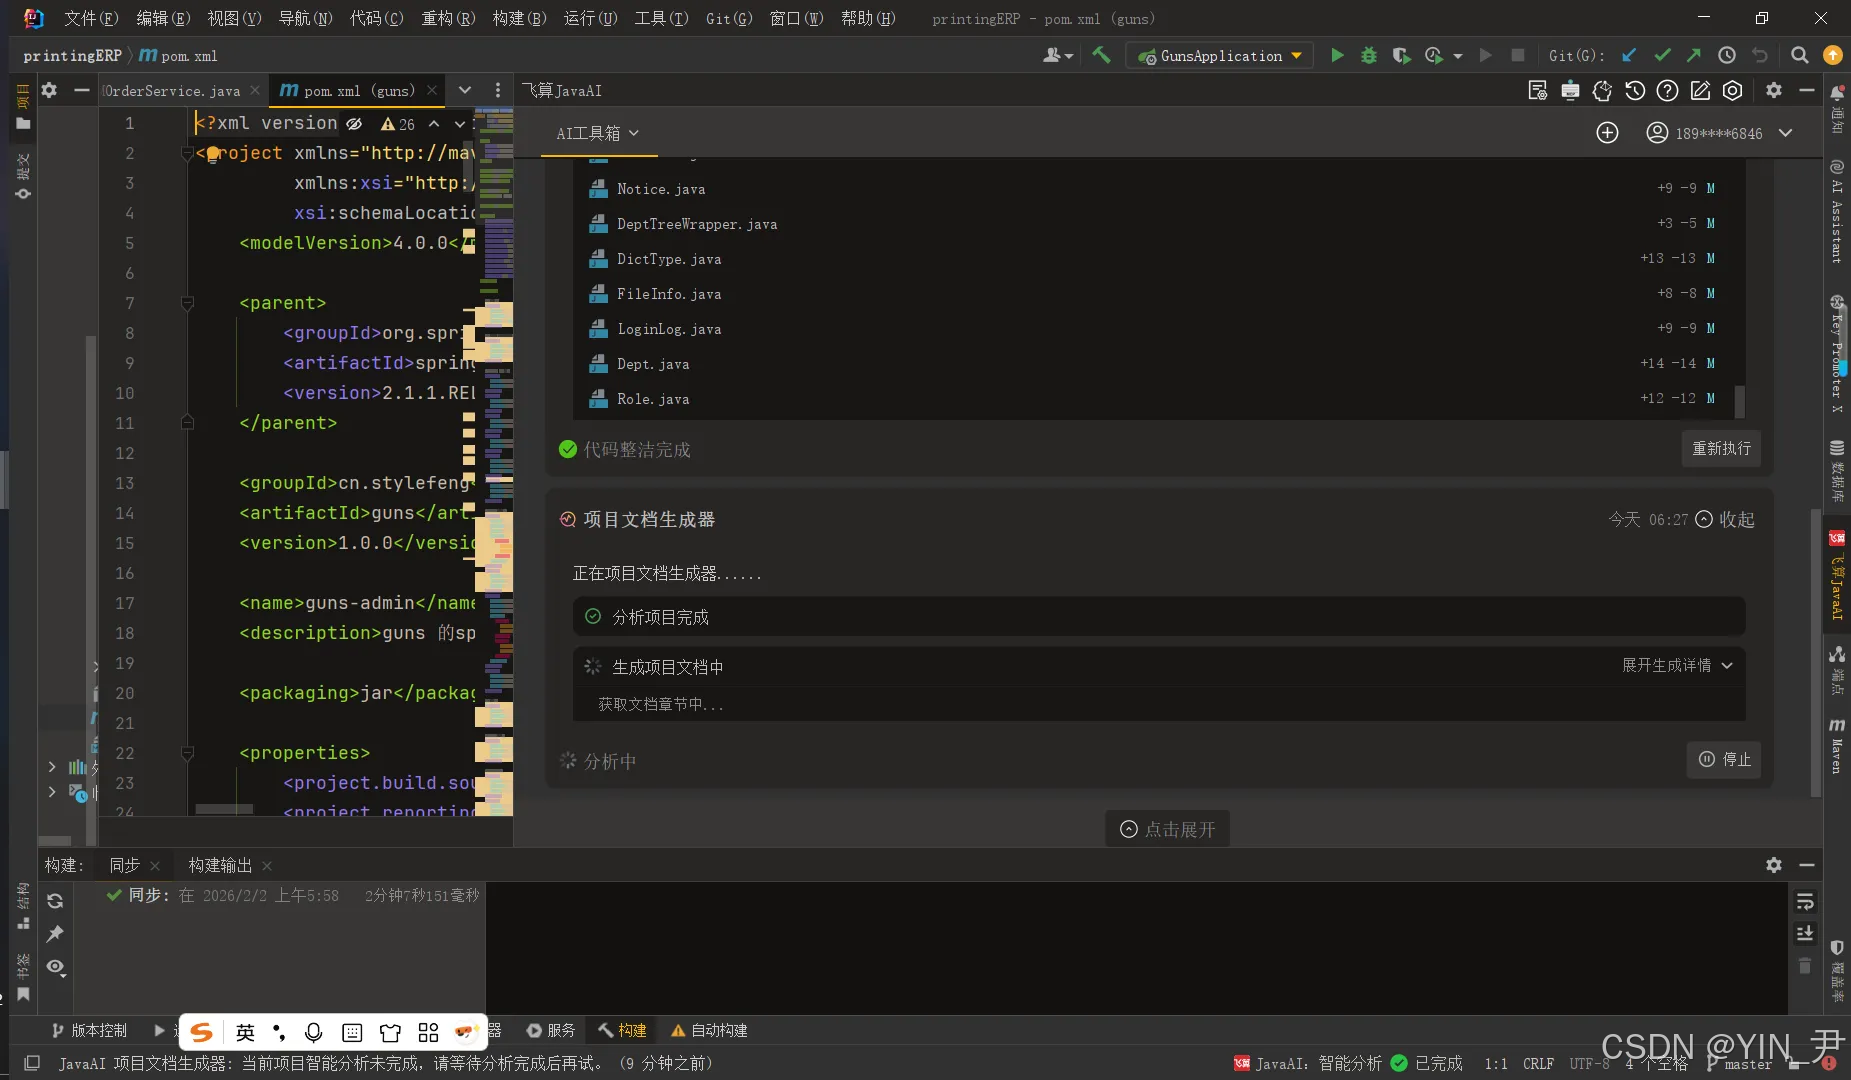Screen dimensions: 1851x1080
Task: Click the JavaAI edit pencil icon
Action: tap(1700, 91)
